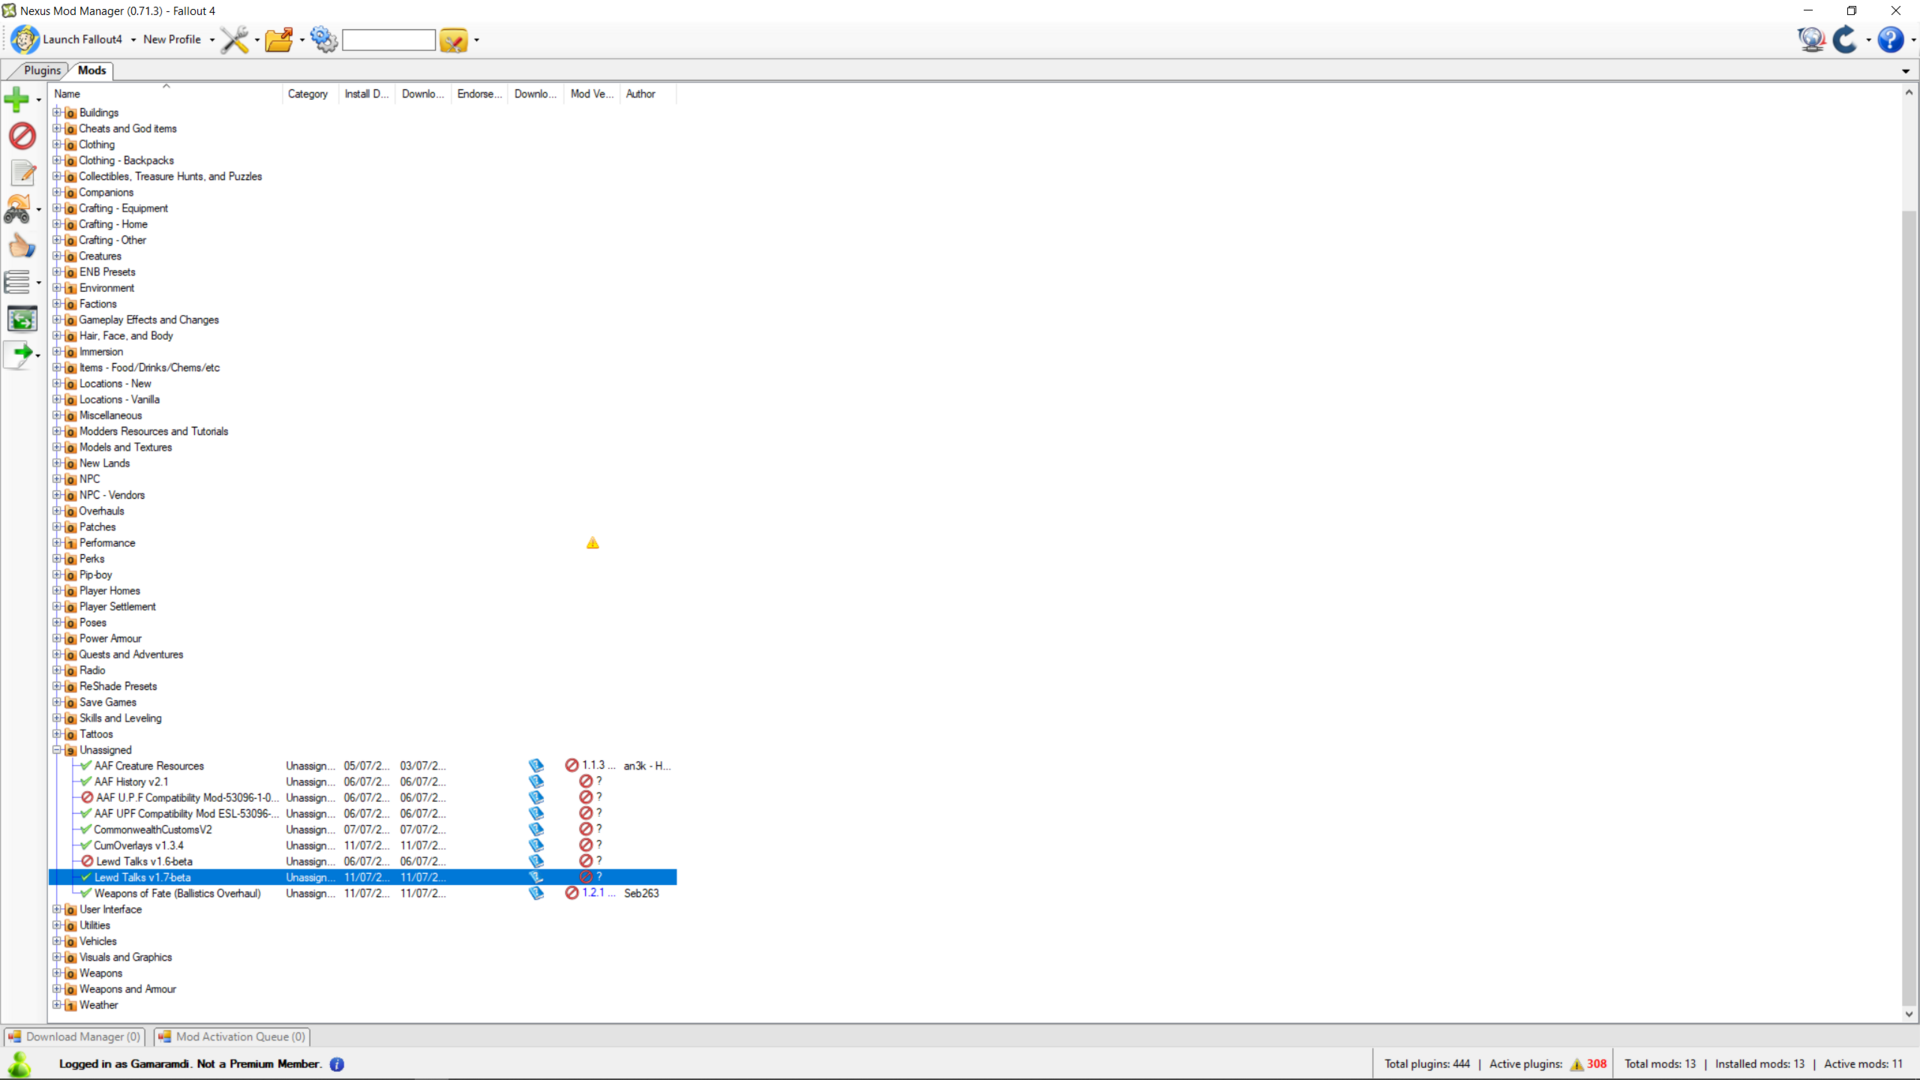Open the tools wrench and screwdriver menu

234,40
